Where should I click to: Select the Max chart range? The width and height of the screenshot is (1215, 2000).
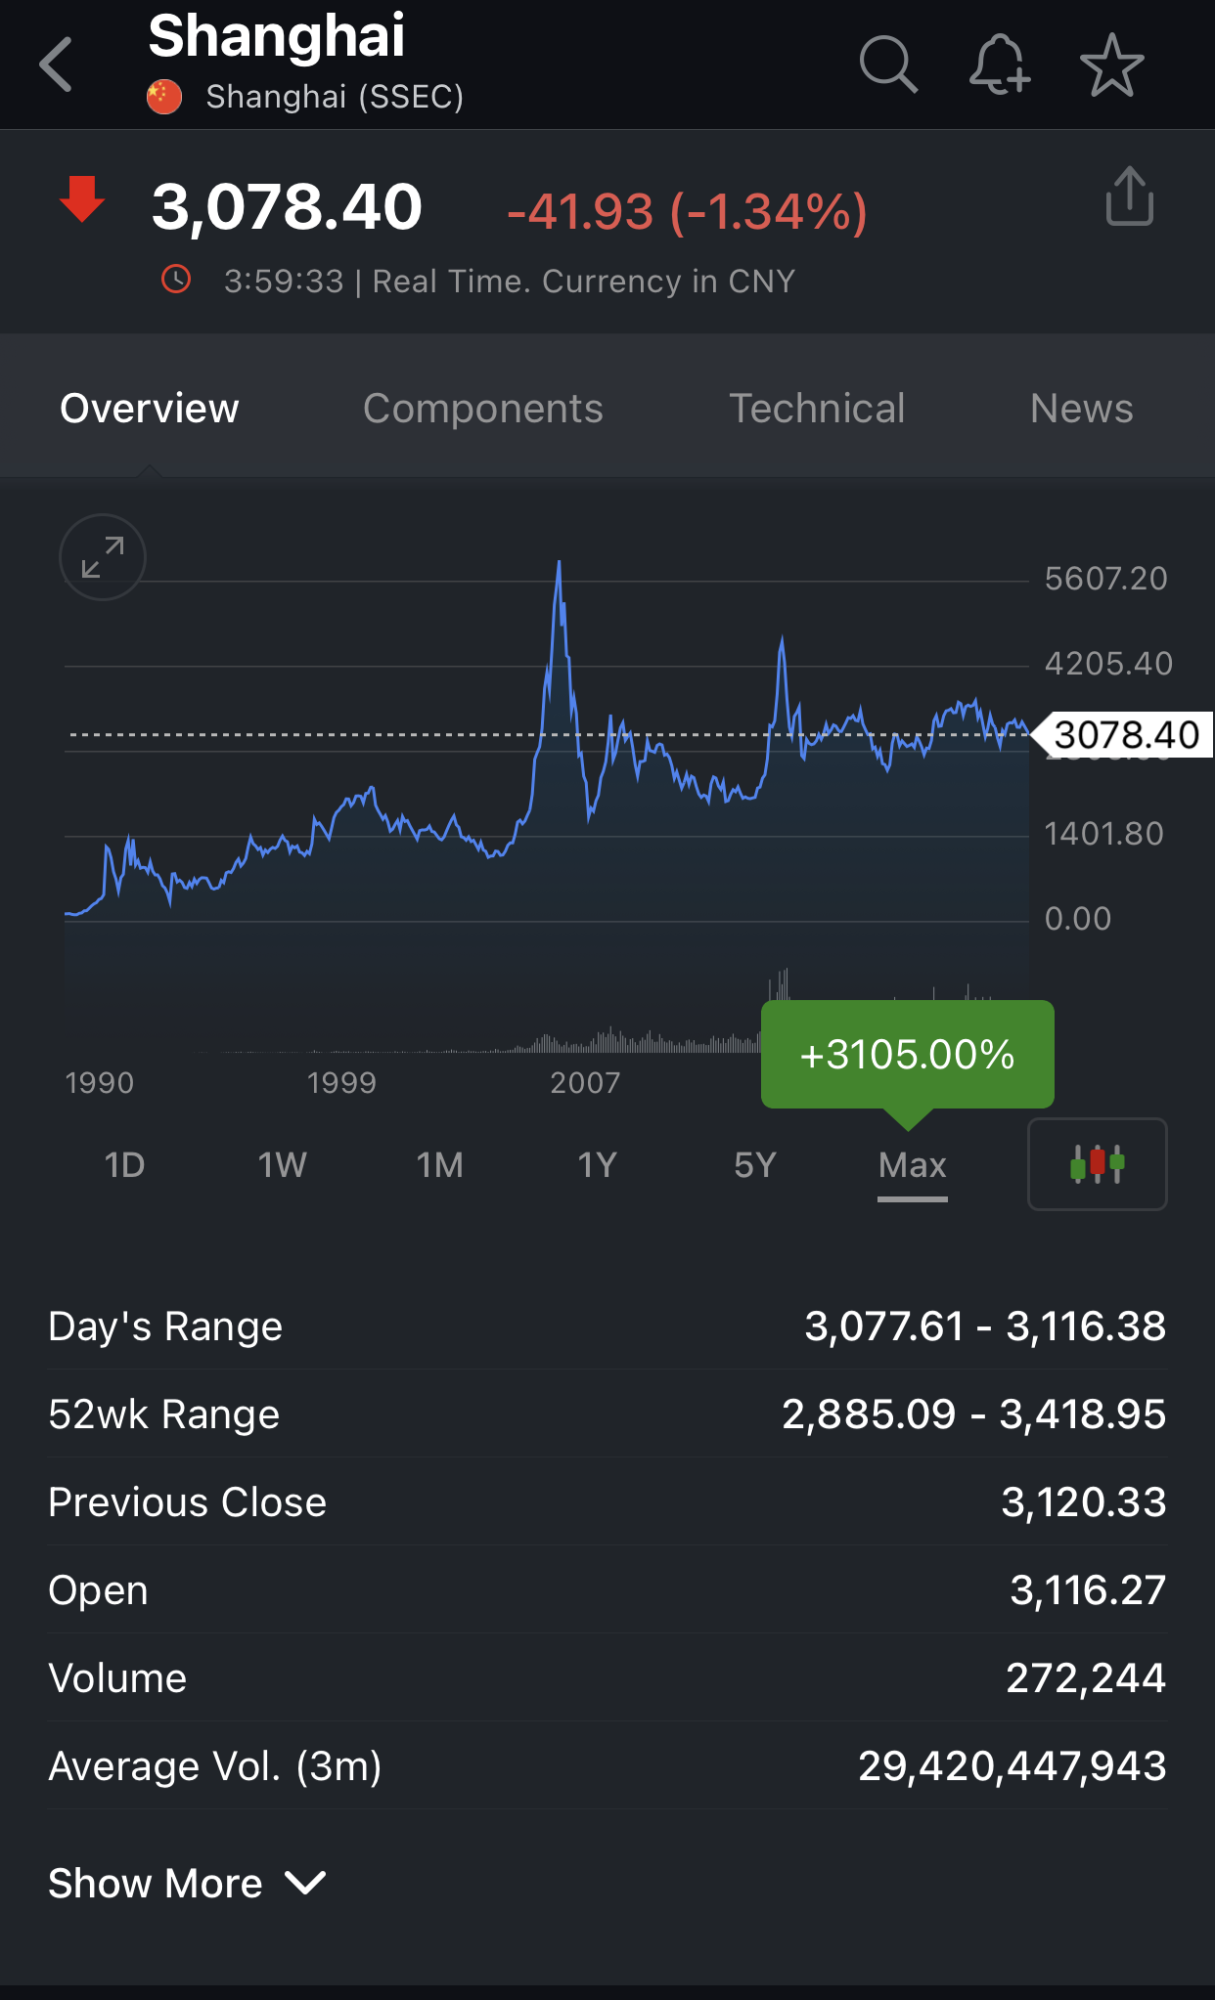(912, 1165)
